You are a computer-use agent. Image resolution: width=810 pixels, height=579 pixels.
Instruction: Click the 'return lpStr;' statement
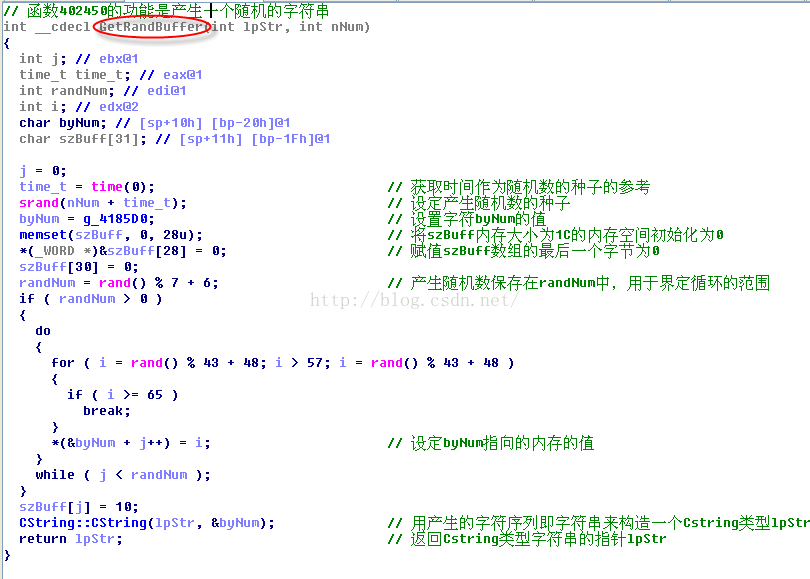(x=71, y=539)
